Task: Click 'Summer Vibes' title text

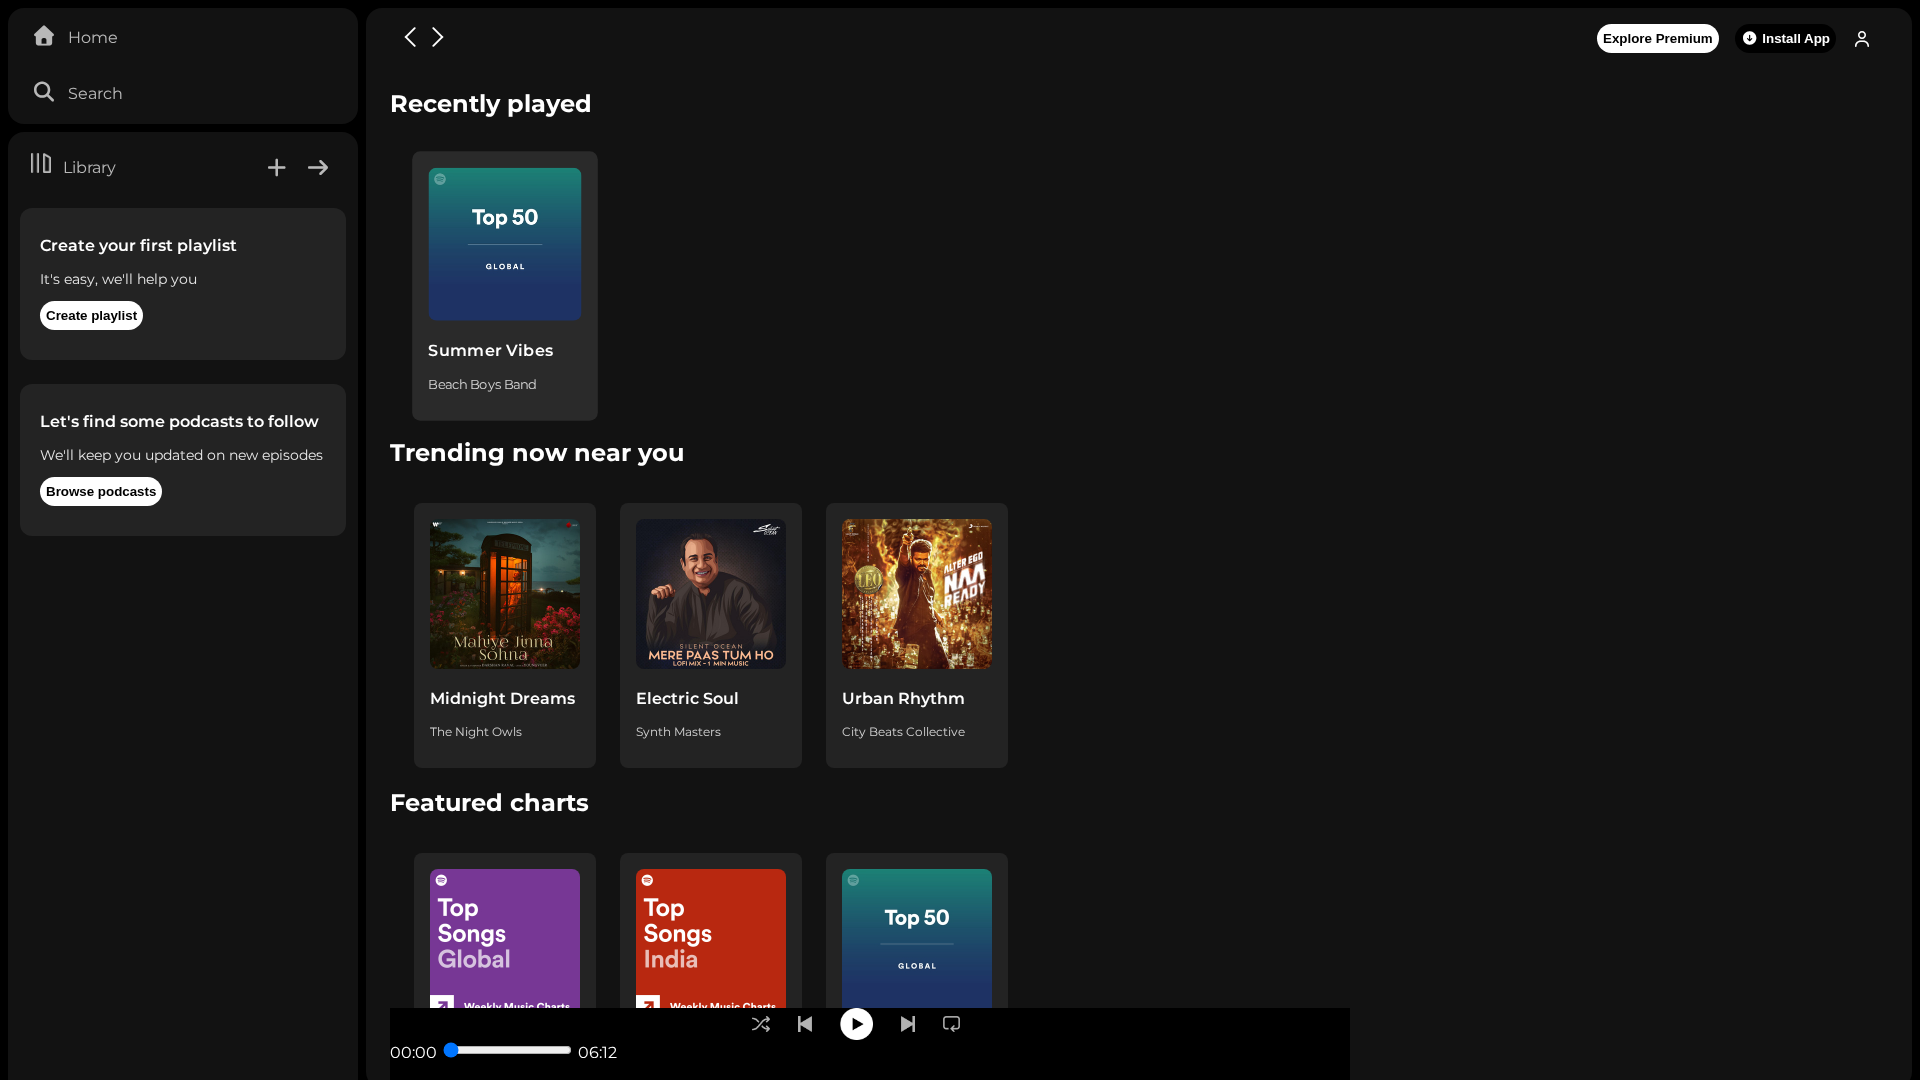Action: 490,351
